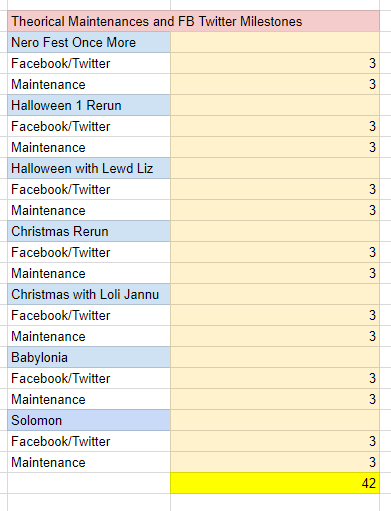Viewport: 391px width, 511px height.
Task: Select the Christmas with Loli Jannu cell
Action: (x=89, y=294)
